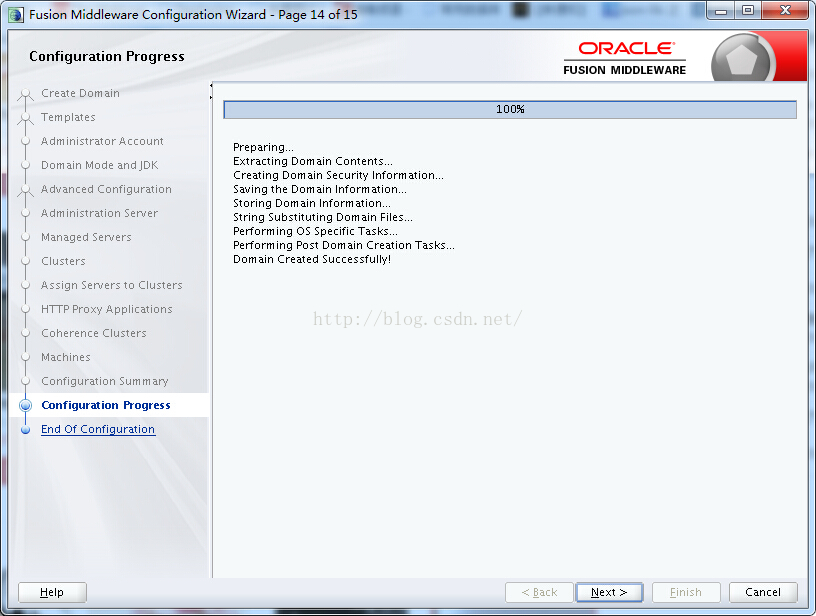
Task: Click the wizard window title bar icon
Action: pos(16,15)
